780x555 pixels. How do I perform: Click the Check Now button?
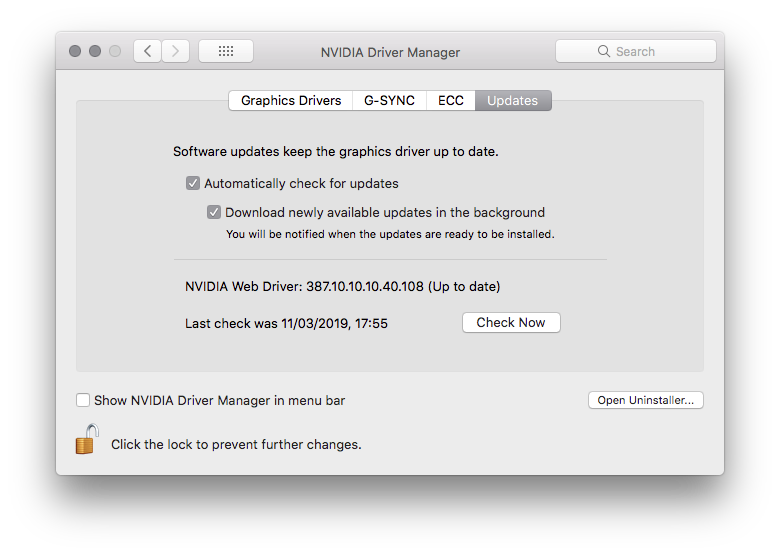point(511,323)
